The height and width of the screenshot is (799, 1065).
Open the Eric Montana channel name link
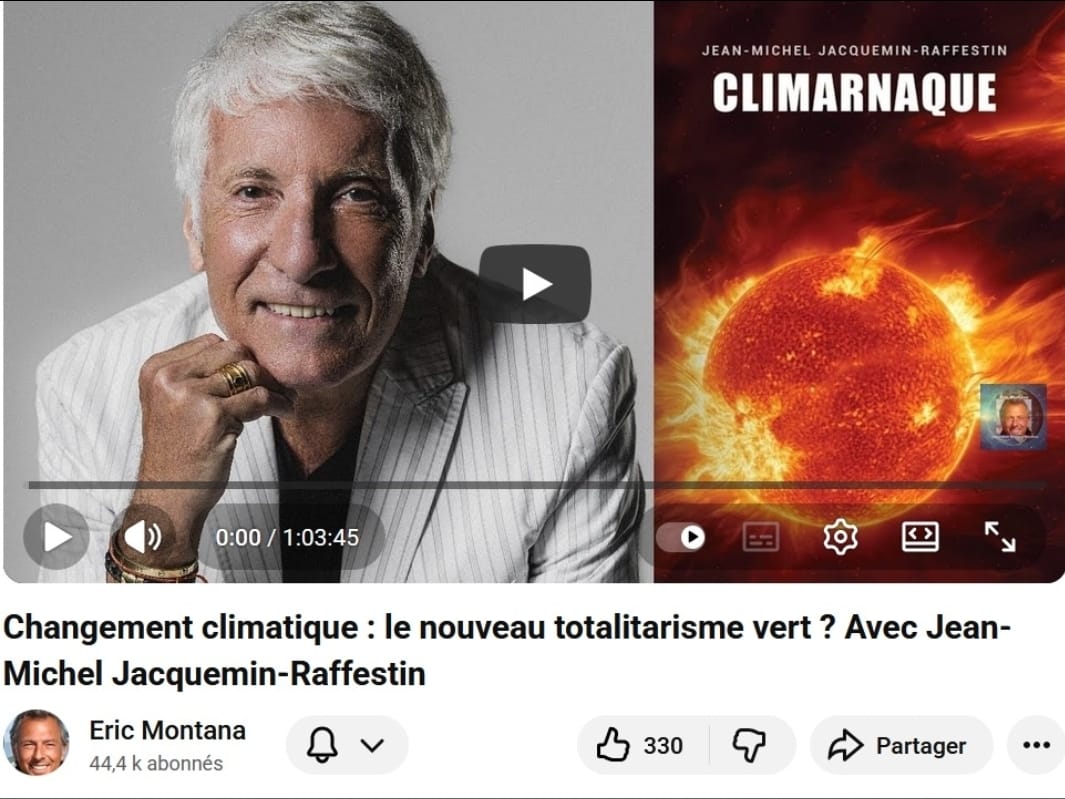tap(167, 730)
